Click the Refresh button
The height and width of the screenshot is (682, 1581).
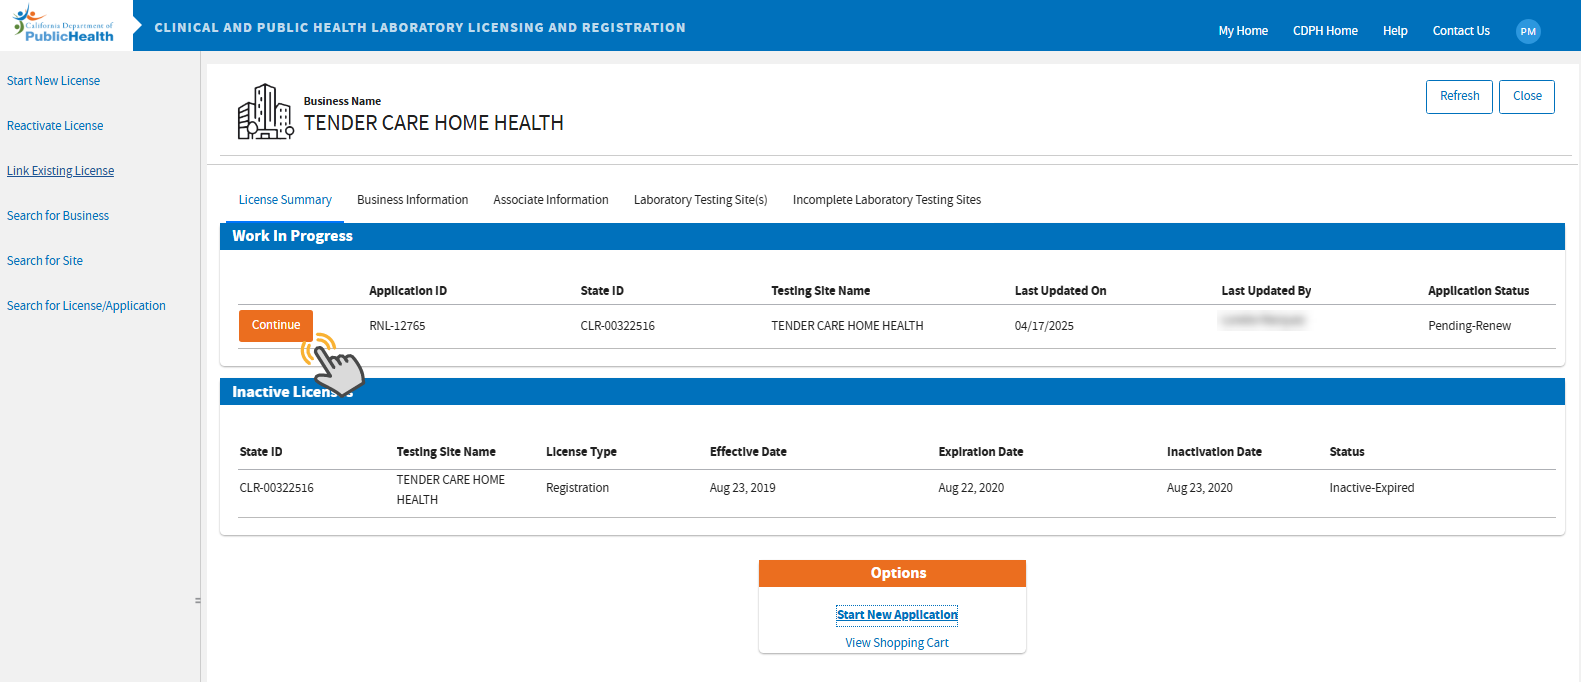tap(1459, 96)
